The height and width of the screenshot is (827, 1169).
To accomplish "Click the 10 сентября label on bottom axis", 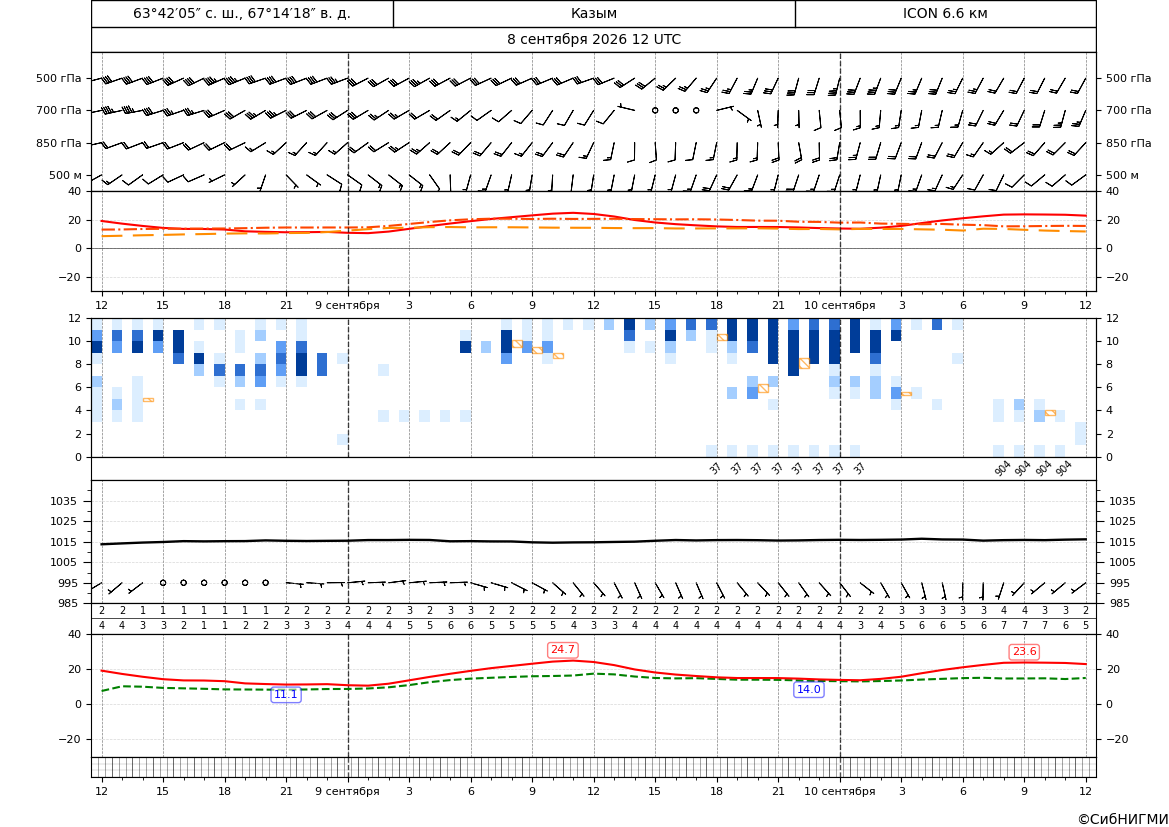I will pyautogui.click(x=839, y=791).
